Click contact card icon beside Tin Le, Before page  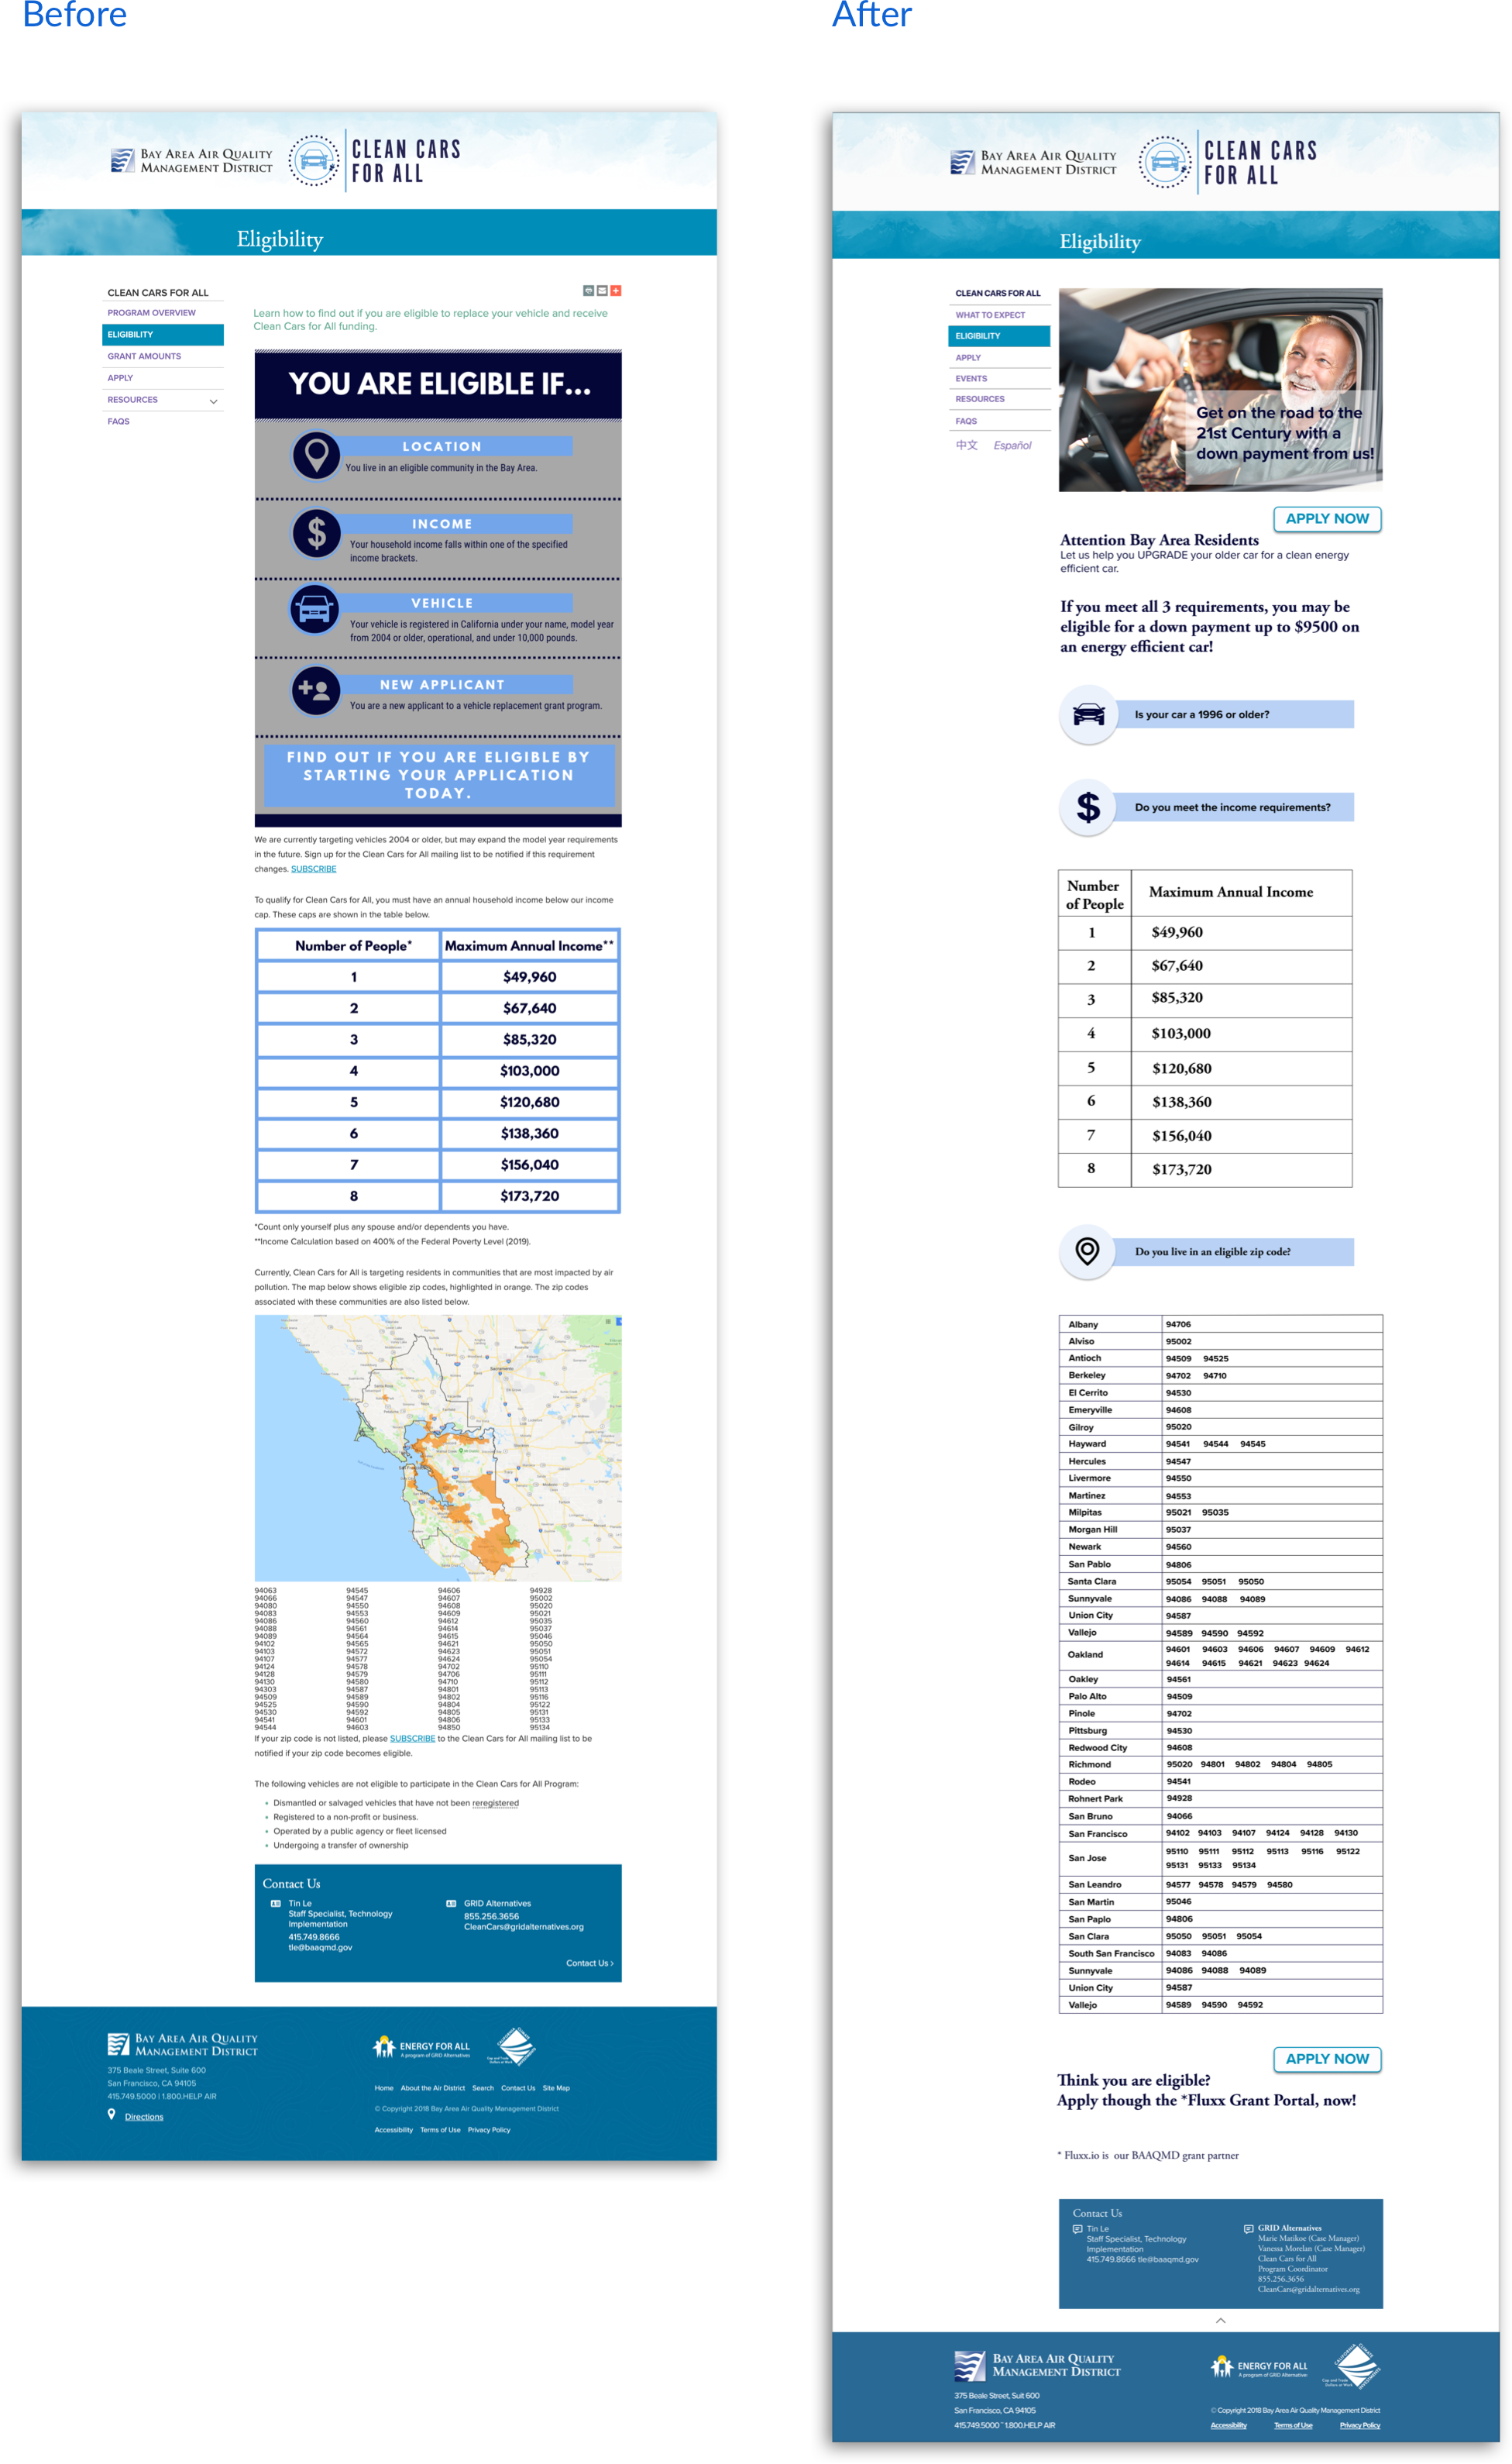point(276,1904)
